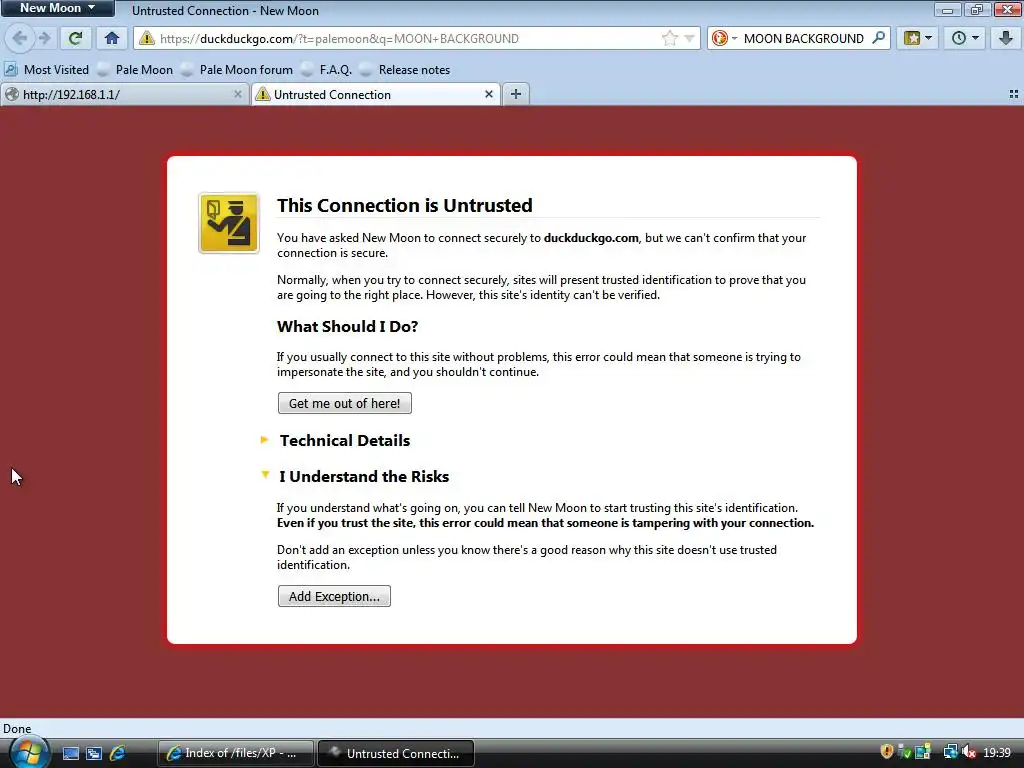Click the policeman warning icon
The height and width of the screenshot is (768, 1024).
tap(229, 223)
